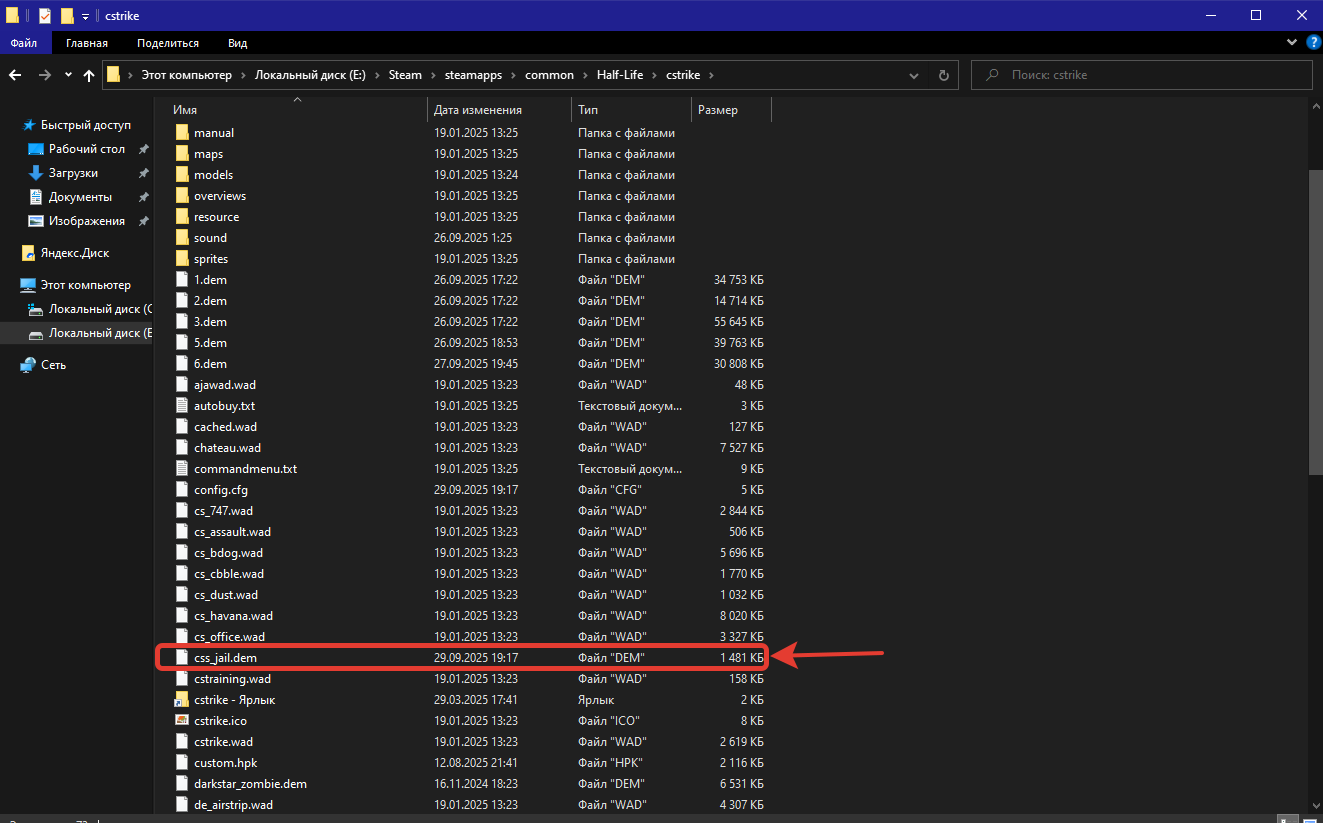Open the cstrike shortcut icon
This screenshot has height=823, width=1323.
coord(181,700)
